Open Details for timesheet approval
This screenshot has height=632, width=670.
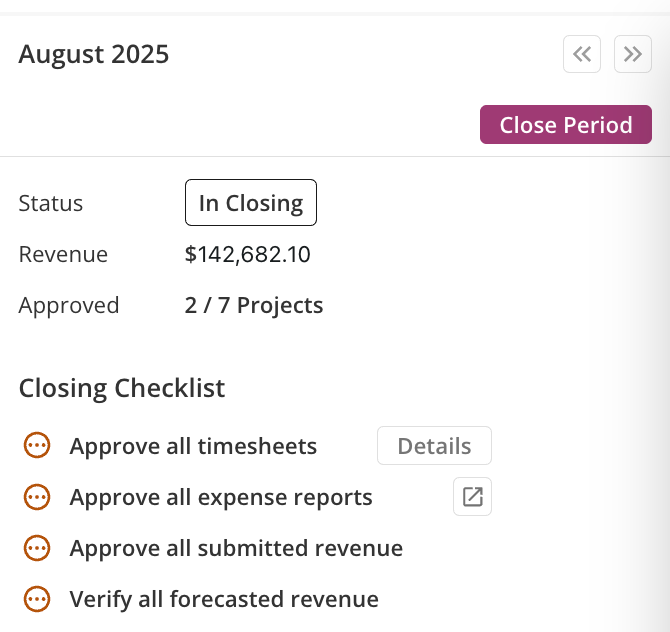pyautogui.click(x=434, y=446)
